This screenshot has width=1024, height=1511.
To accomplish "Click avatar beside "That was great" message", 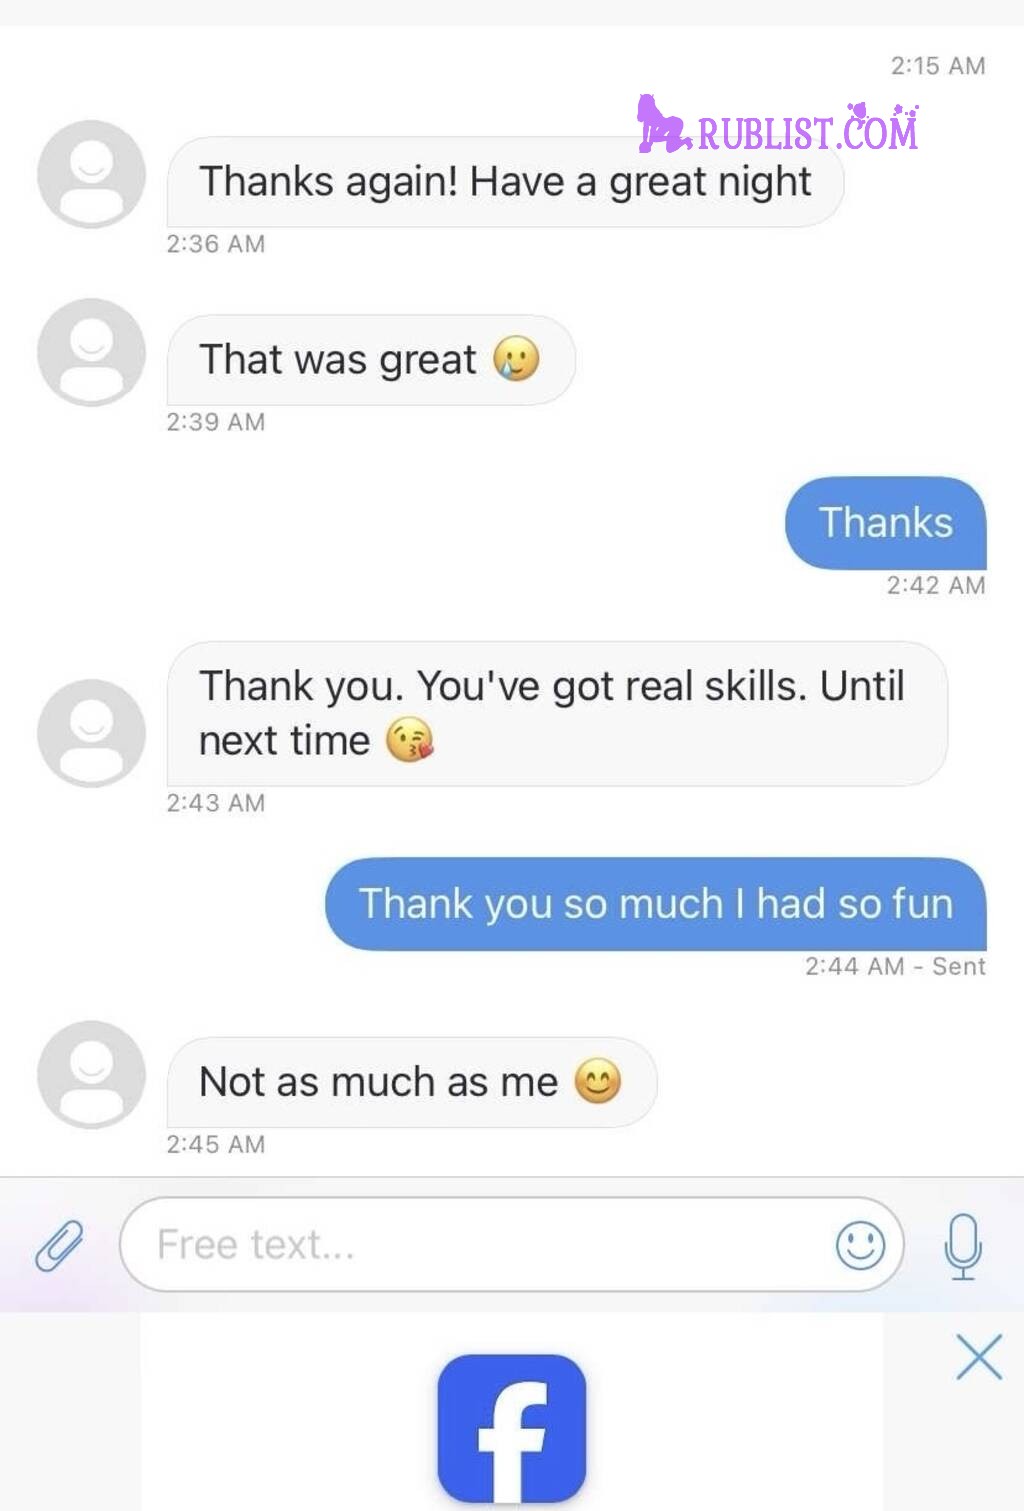I will (91, 352).
